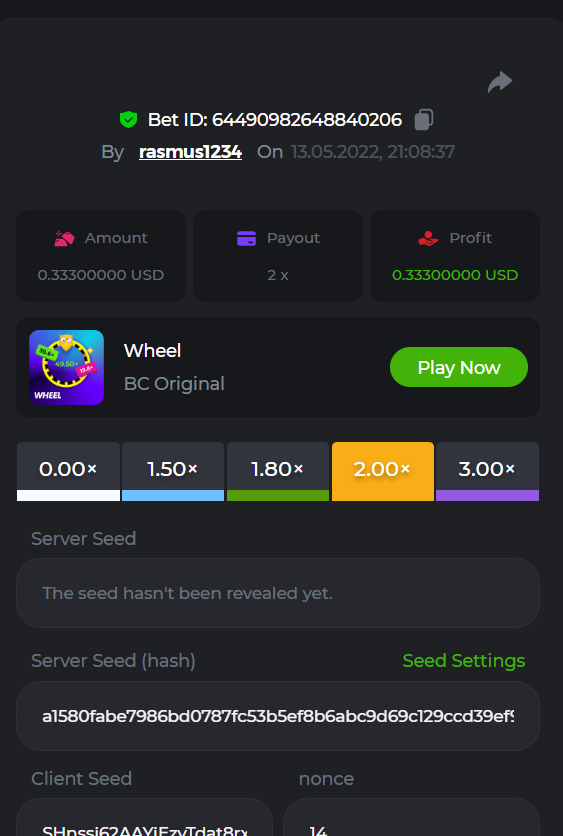Copy the Bet ID with copy icon
Screen dimensions: 563x836
(x=424, y=119)
